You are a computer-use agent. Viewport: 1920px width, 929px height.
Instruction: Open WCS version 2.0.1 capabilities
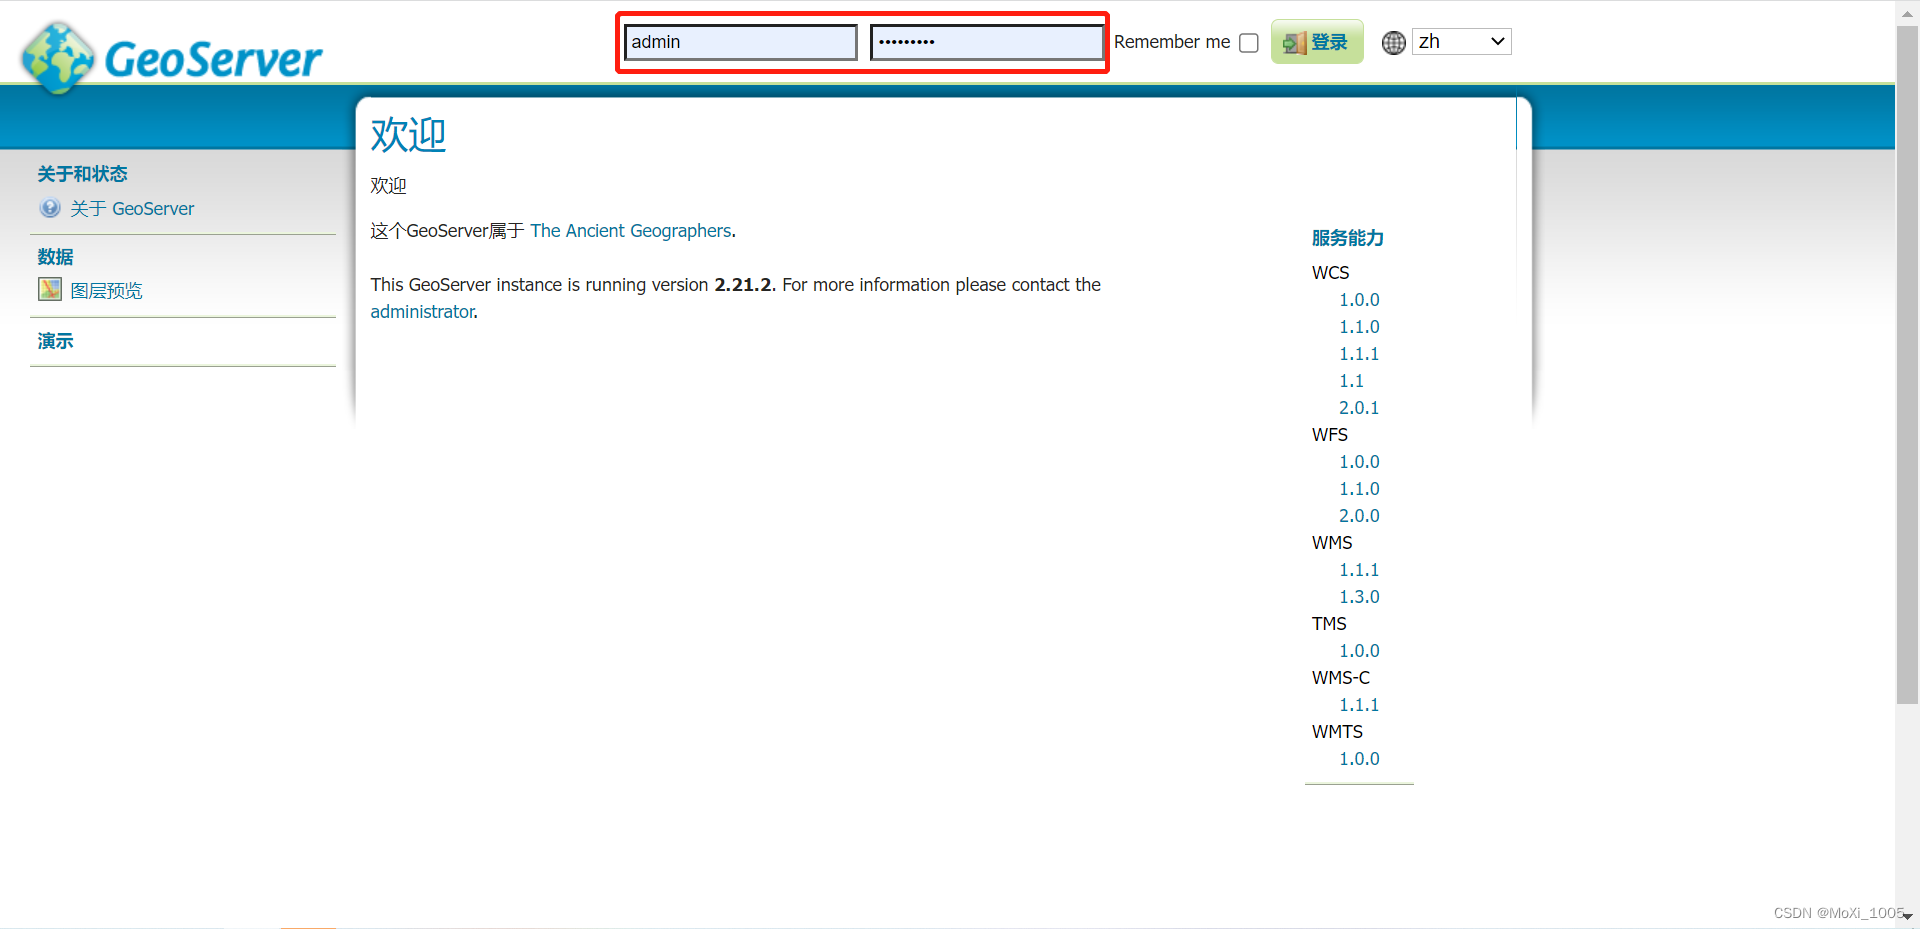[x=1359, y=408]
